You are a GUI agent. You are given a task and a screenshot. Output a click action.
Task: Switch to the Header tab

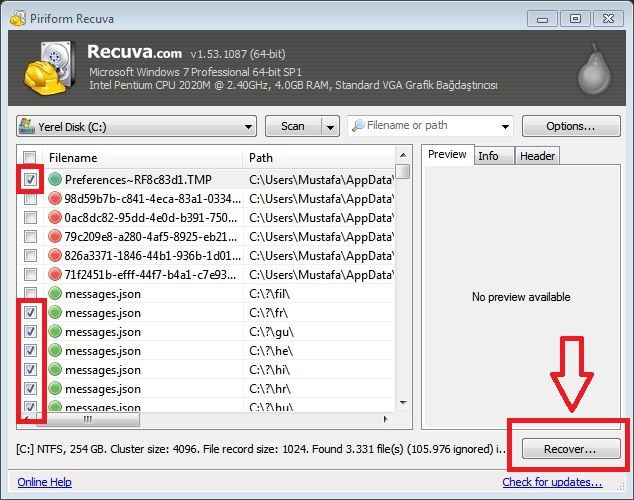(537, 156)
